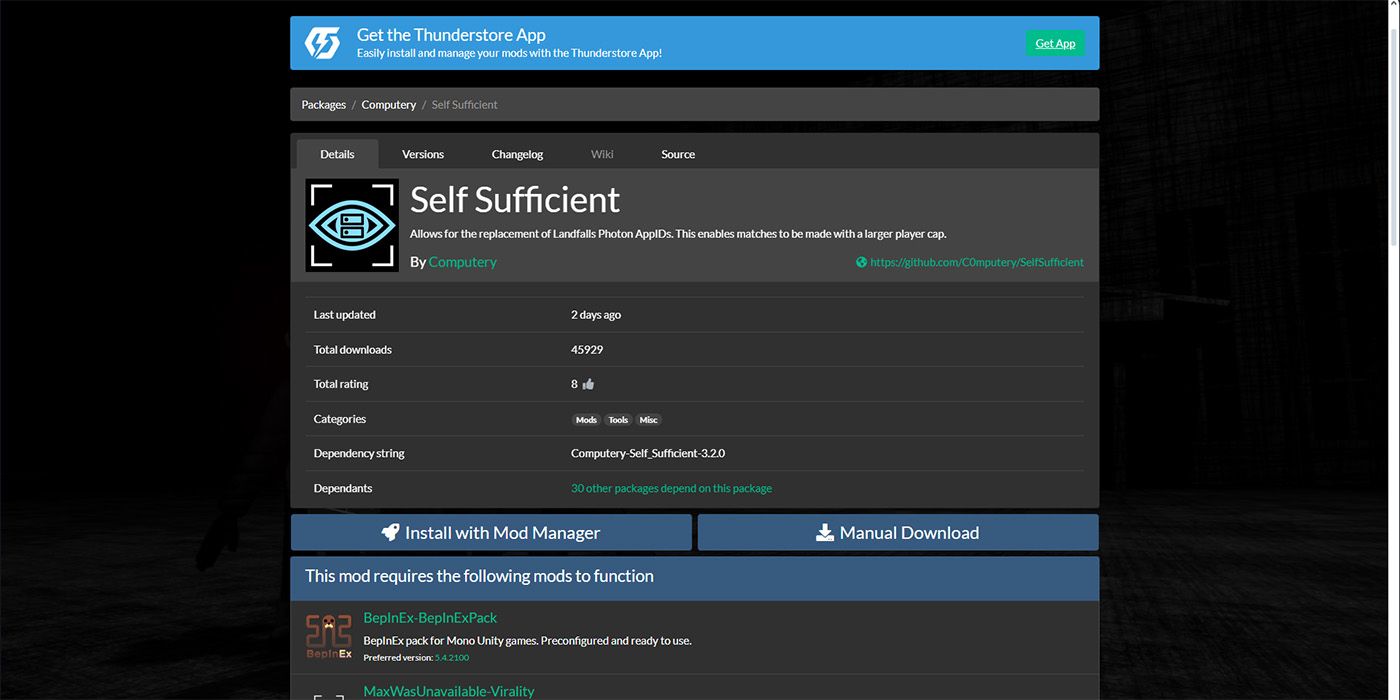Open the Changelog tab
Image resolution: width=1400 pixels, height=700 pixels.
(x=517, y=154)
